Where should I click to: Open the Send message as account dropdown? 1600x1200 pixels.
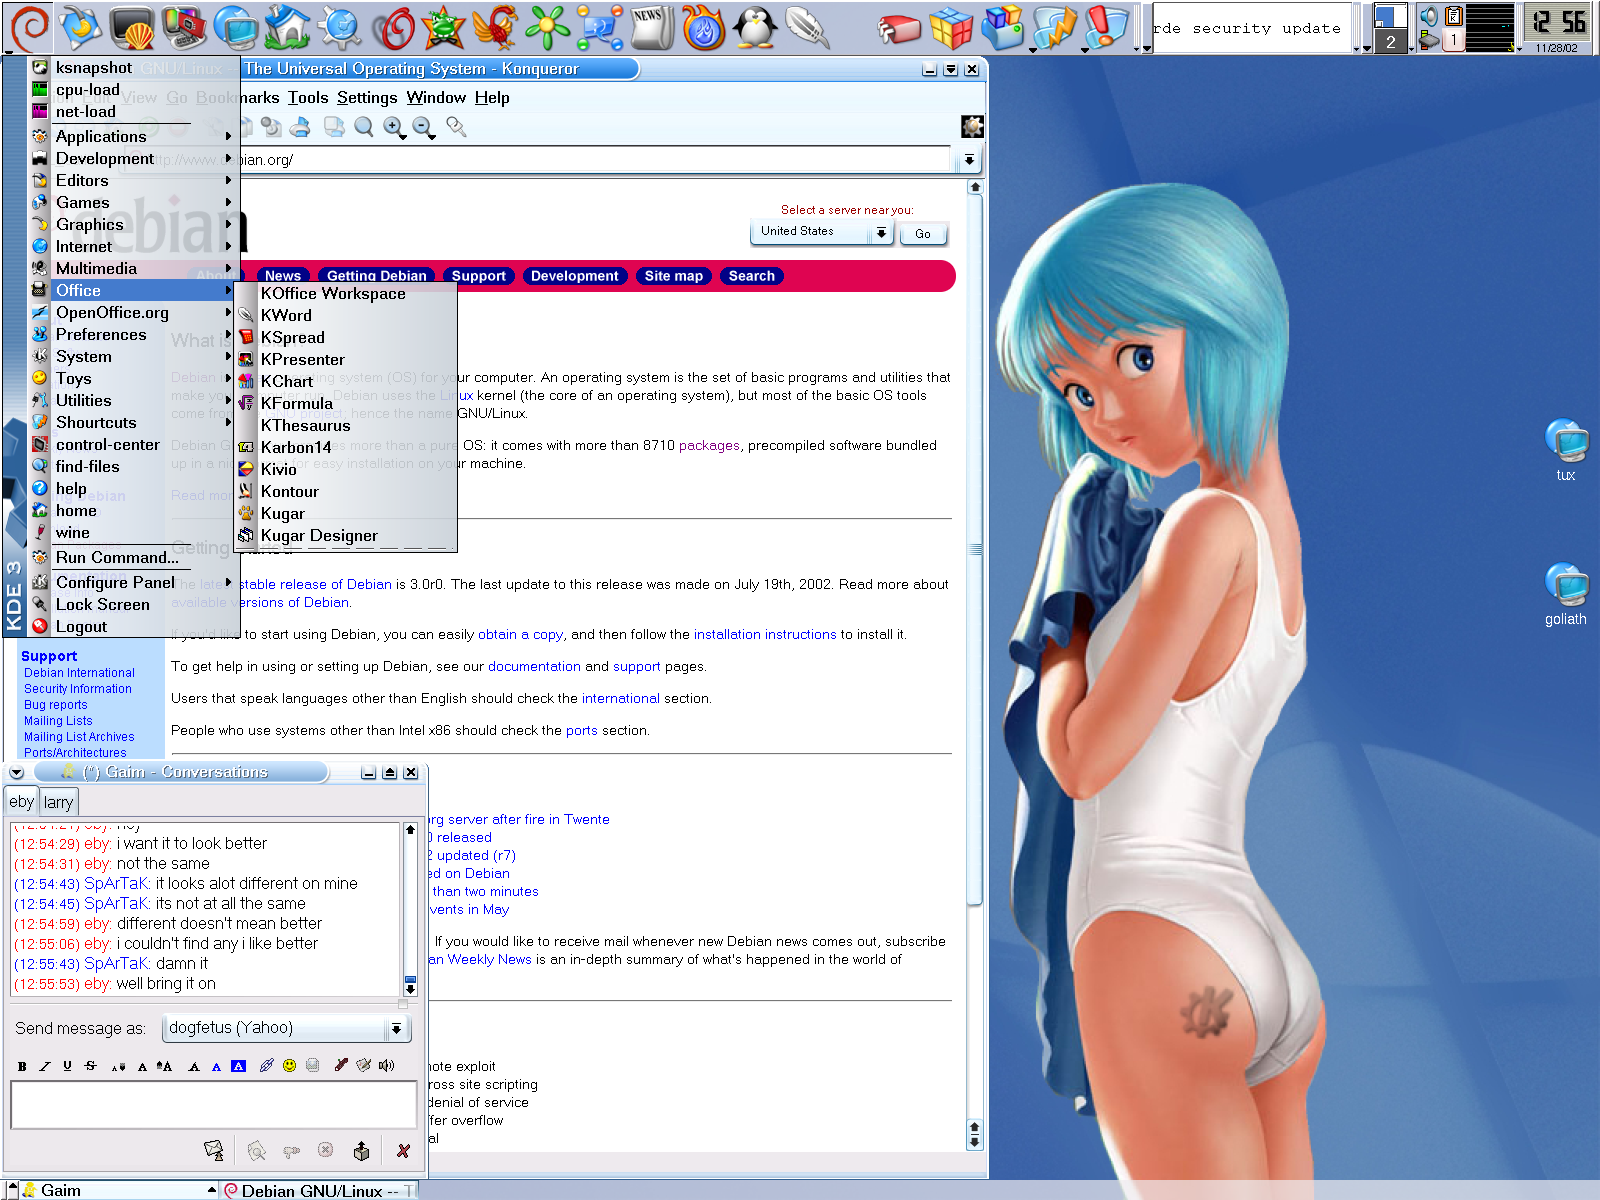[287, 1028]
